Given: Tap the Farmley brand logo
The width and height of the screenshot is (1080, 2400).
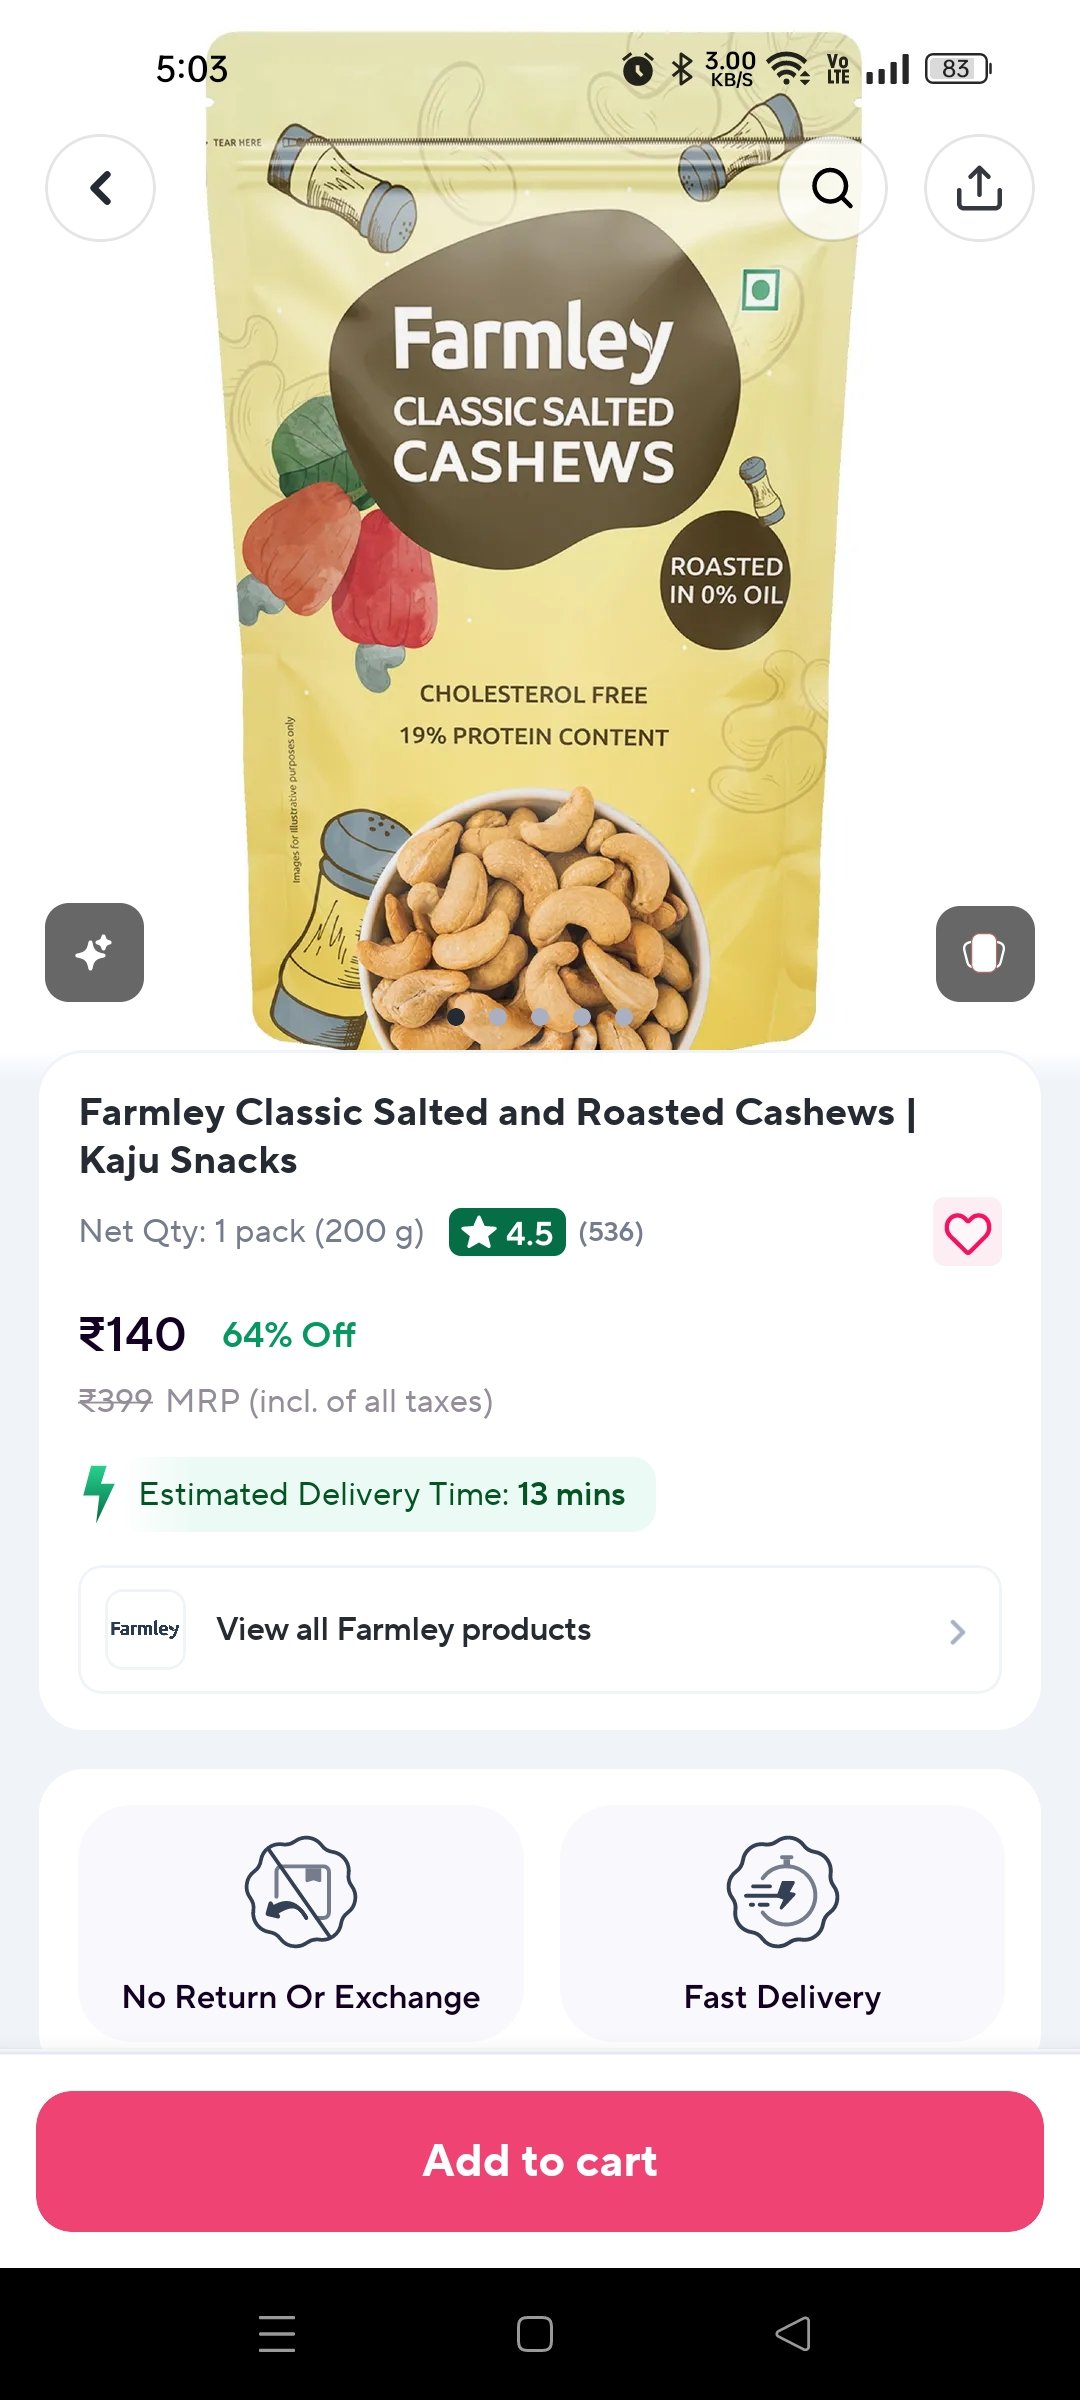Looking at the screenshot, I should 145,1629.
